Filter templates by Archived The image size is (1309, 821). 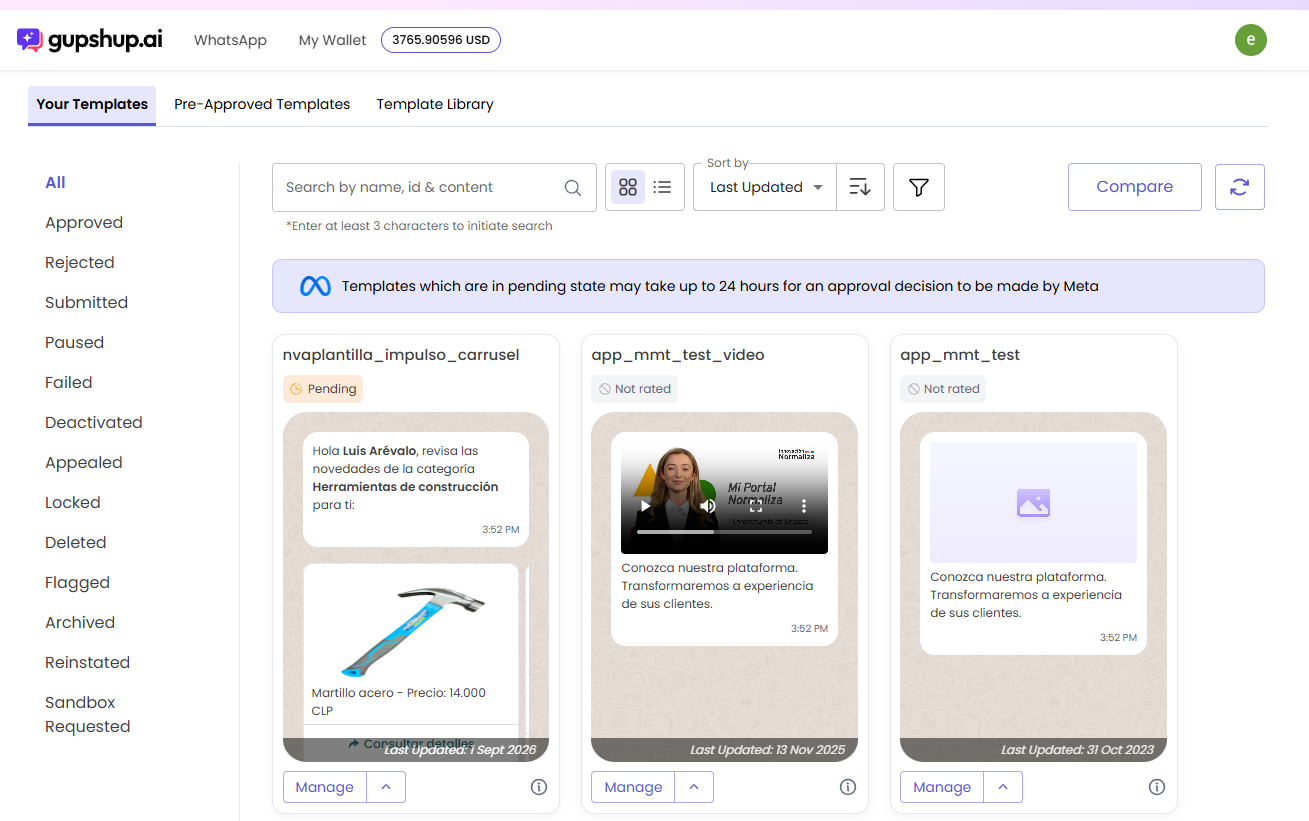[80, 622]
